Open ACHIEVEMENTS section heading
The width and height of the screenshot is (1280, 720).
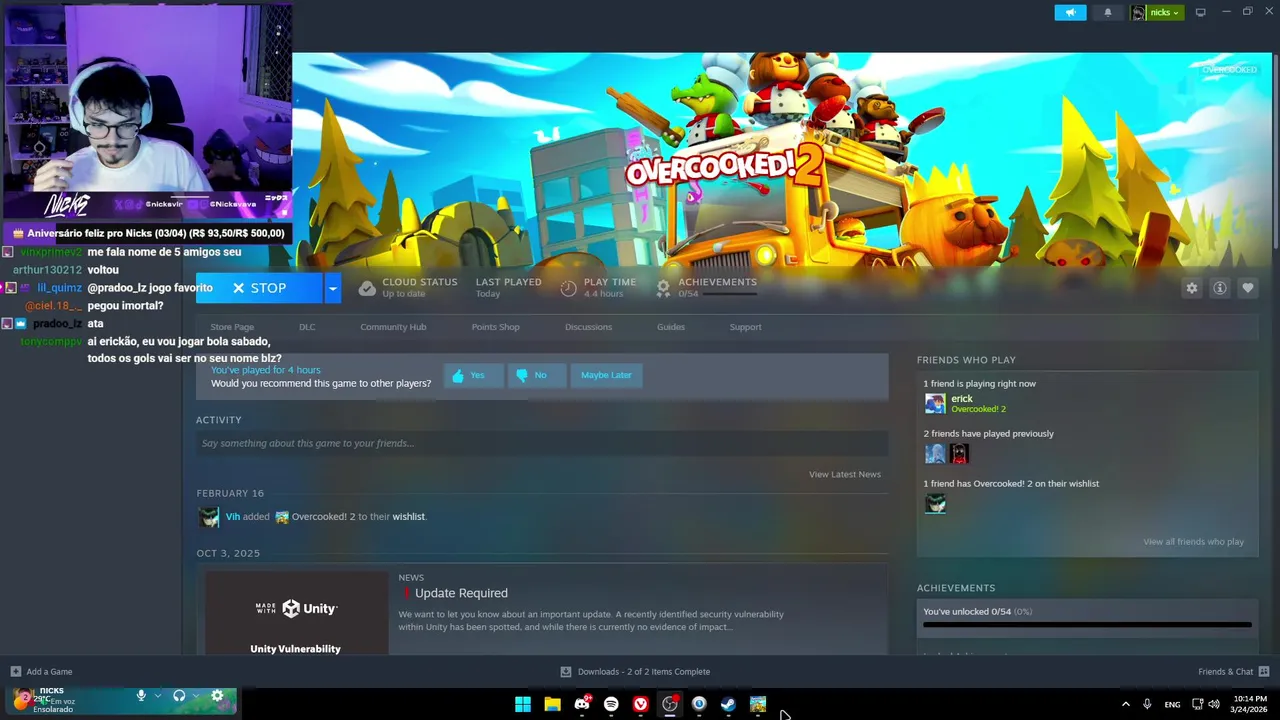tap(955, 588)
